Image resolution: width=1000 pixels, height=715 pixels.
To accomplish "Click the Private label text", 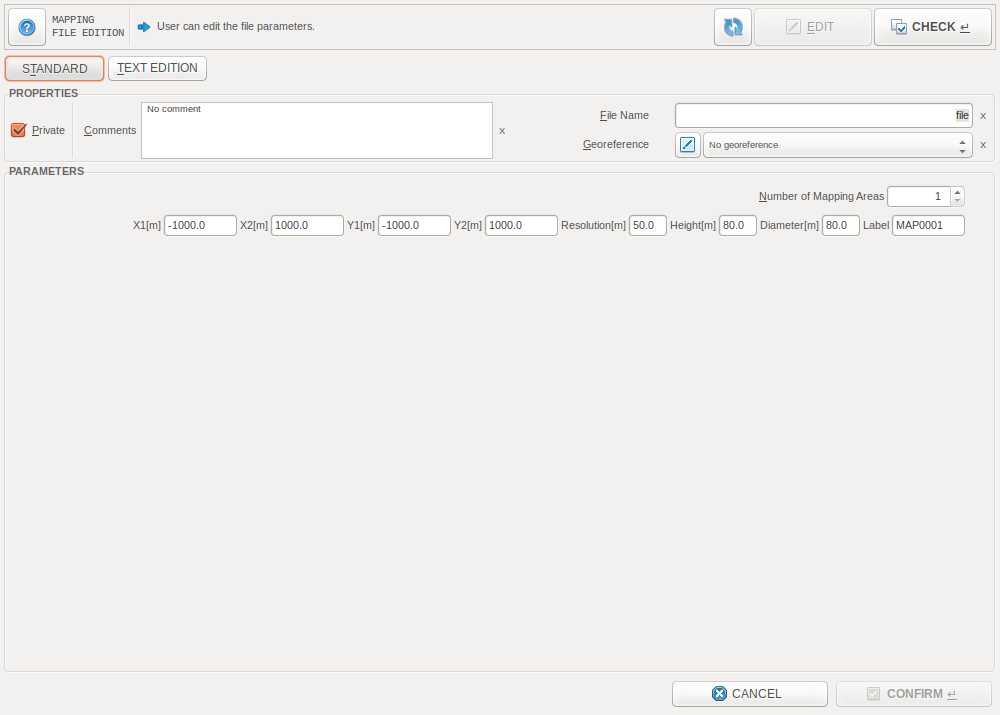I will [x=48, y=130].
